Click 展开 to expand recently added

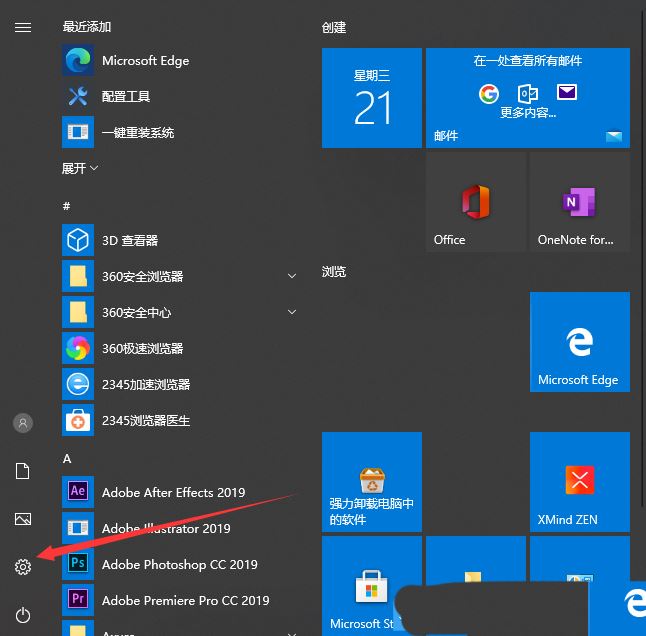(80, 168)
